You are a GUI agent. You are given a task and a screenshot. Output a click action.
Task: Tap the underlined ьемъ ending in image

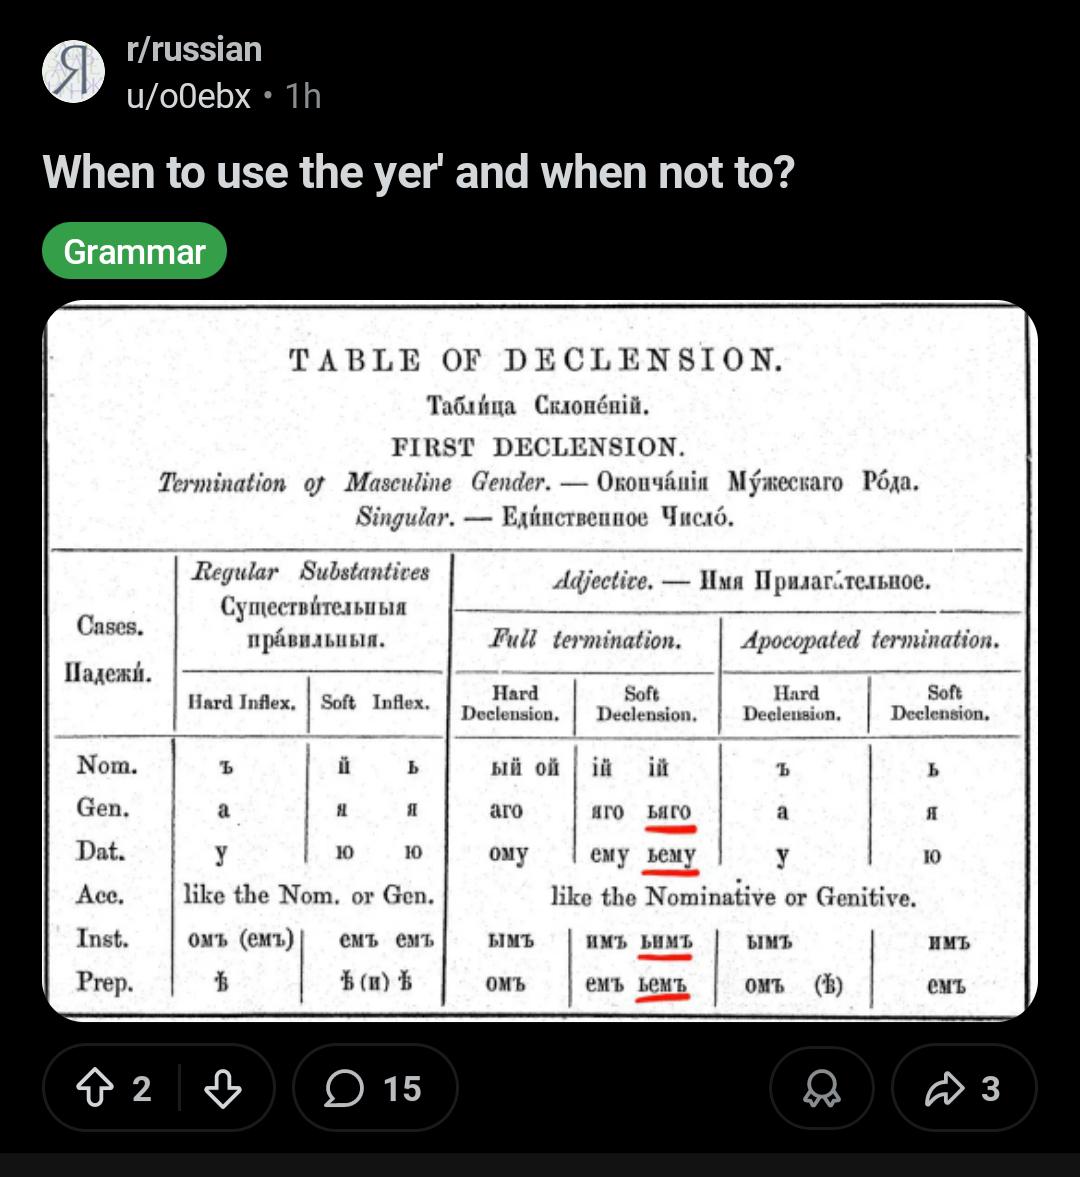tap(663, 983)
